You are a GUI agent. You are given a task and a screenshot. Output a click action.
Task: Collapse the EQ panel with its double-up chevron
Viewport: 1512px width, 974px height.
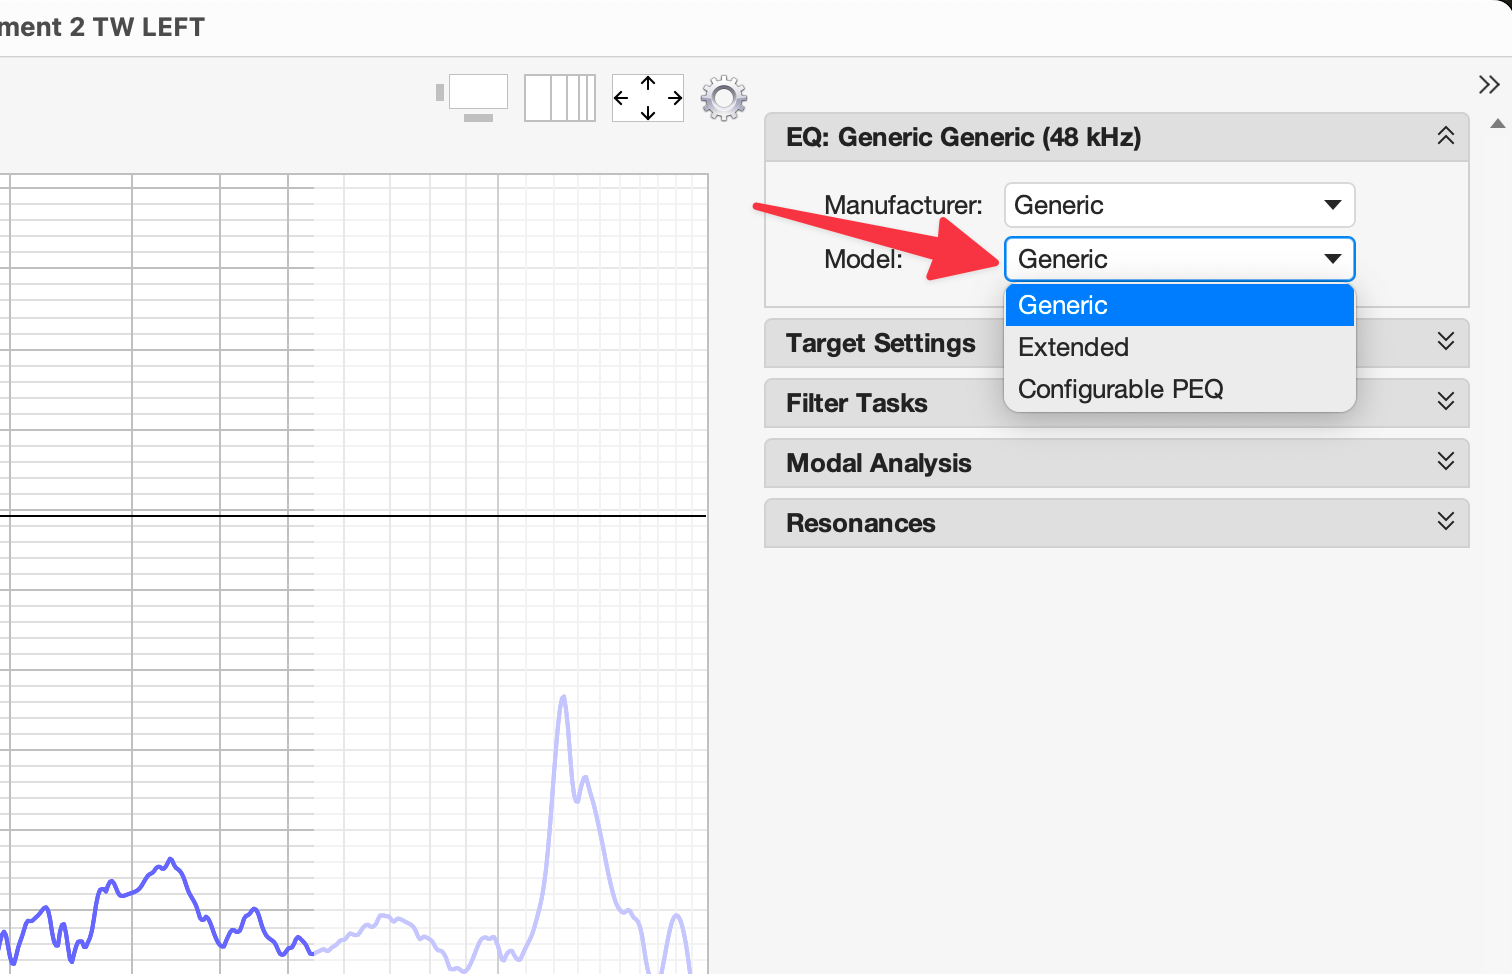tap(1445, 136)
